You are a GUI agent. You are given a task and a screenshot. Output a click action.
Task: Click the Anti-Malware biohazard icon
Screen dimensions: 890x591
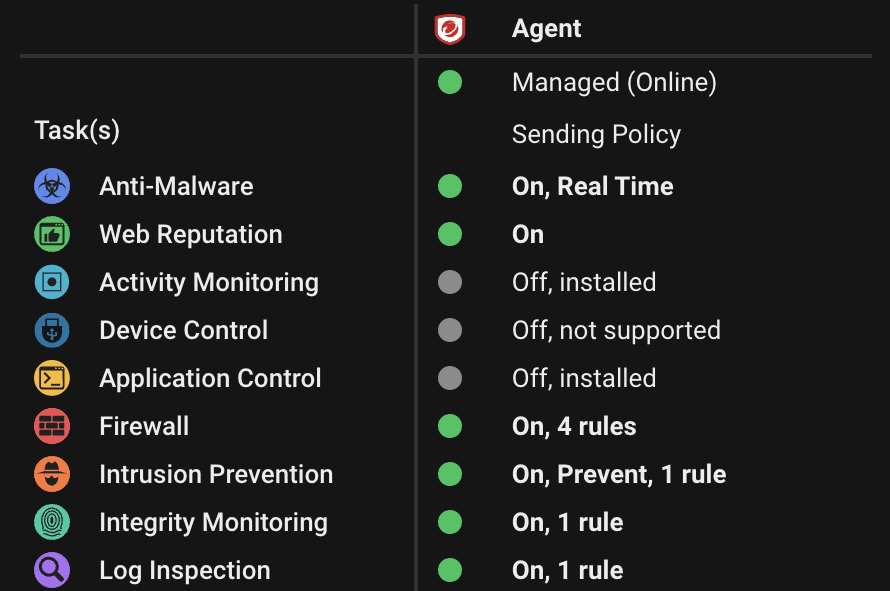51,186
